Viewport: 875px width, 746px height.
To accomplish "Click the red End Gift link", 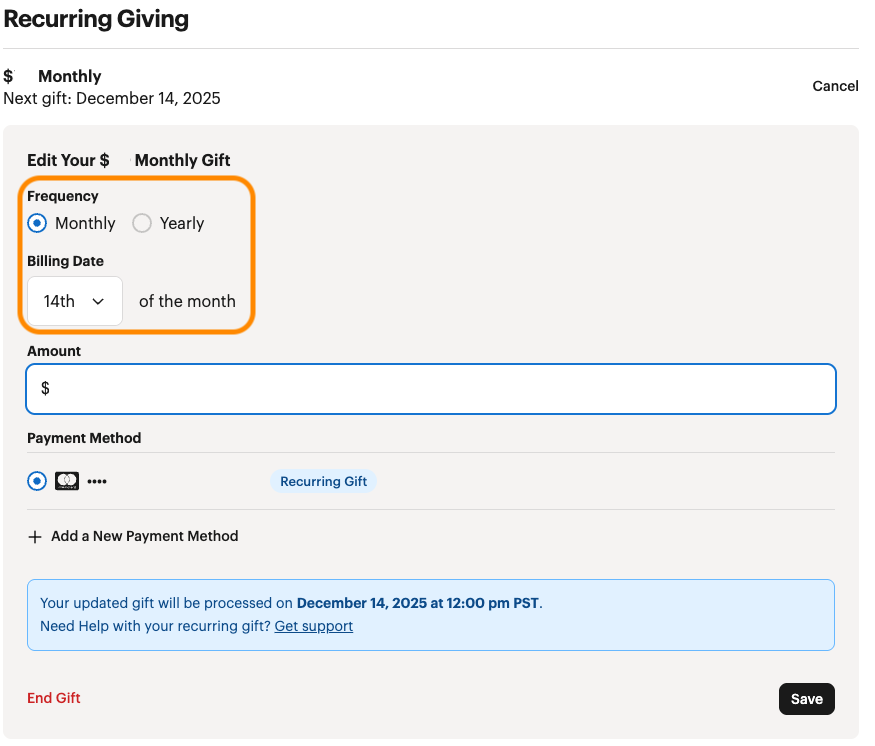I will click(x=54, y=698).
